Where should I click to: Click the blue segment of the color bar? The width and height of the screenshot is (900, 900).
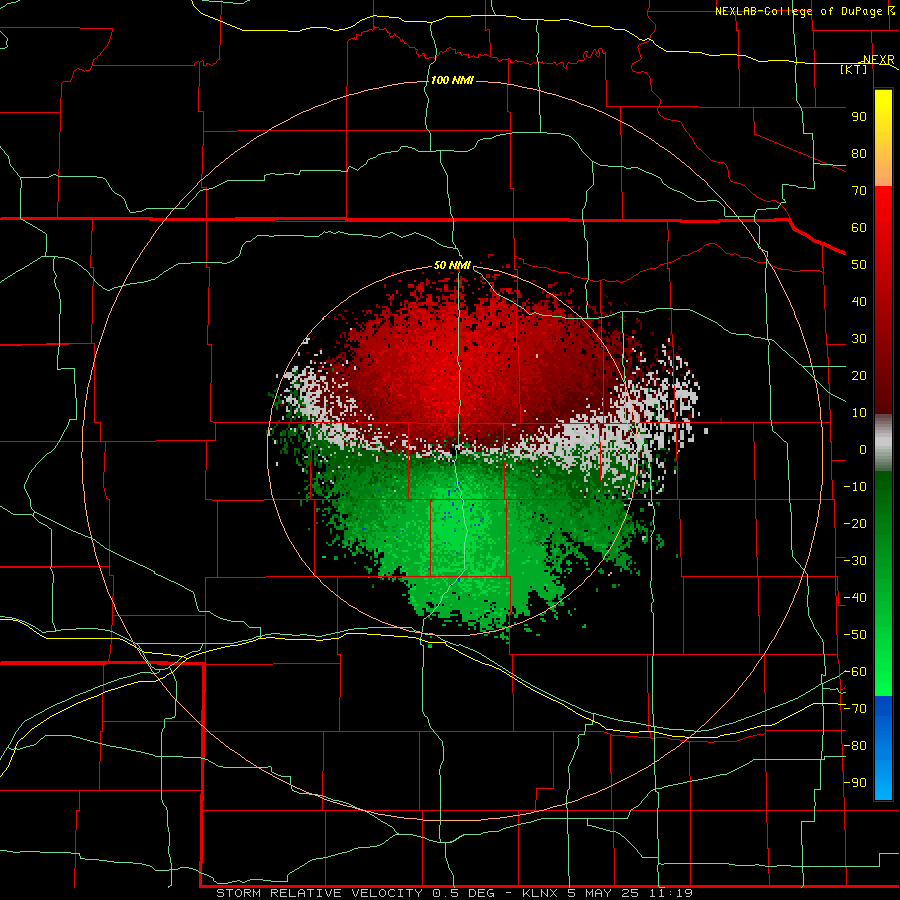coord(883,747)
